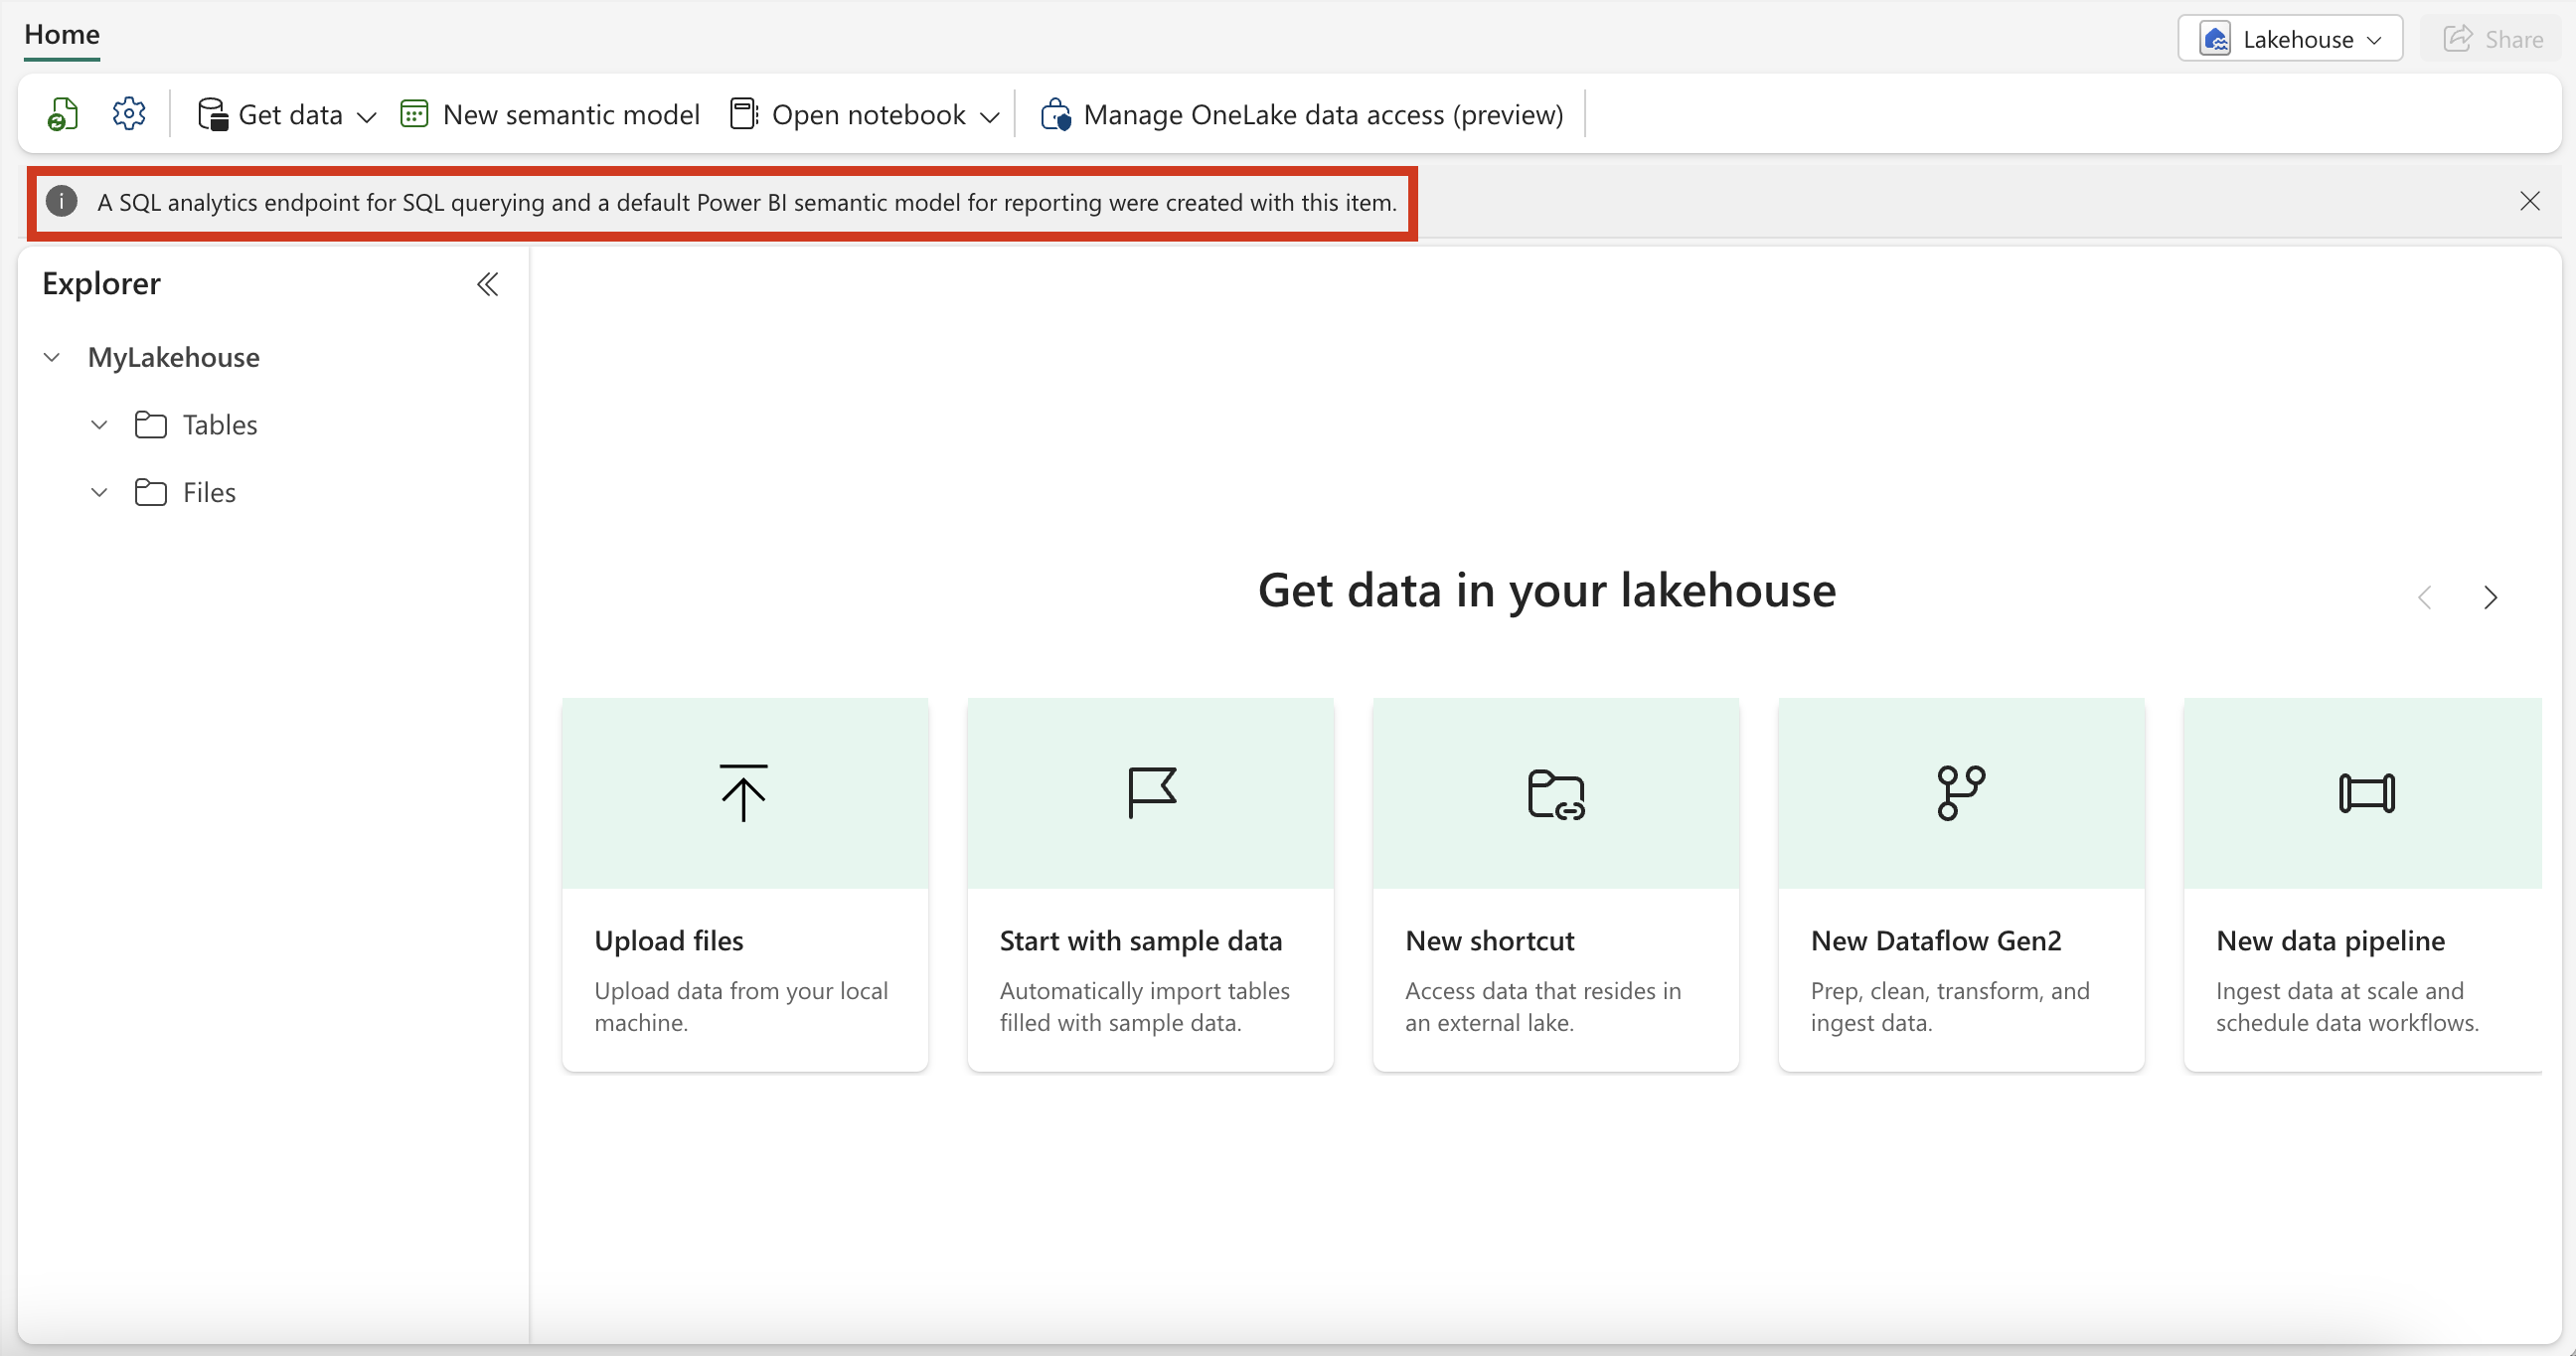Open the Get data dropdown
Image resolution: width=2576 pixels, height=1356 pixels.
[x=287, y=114]
